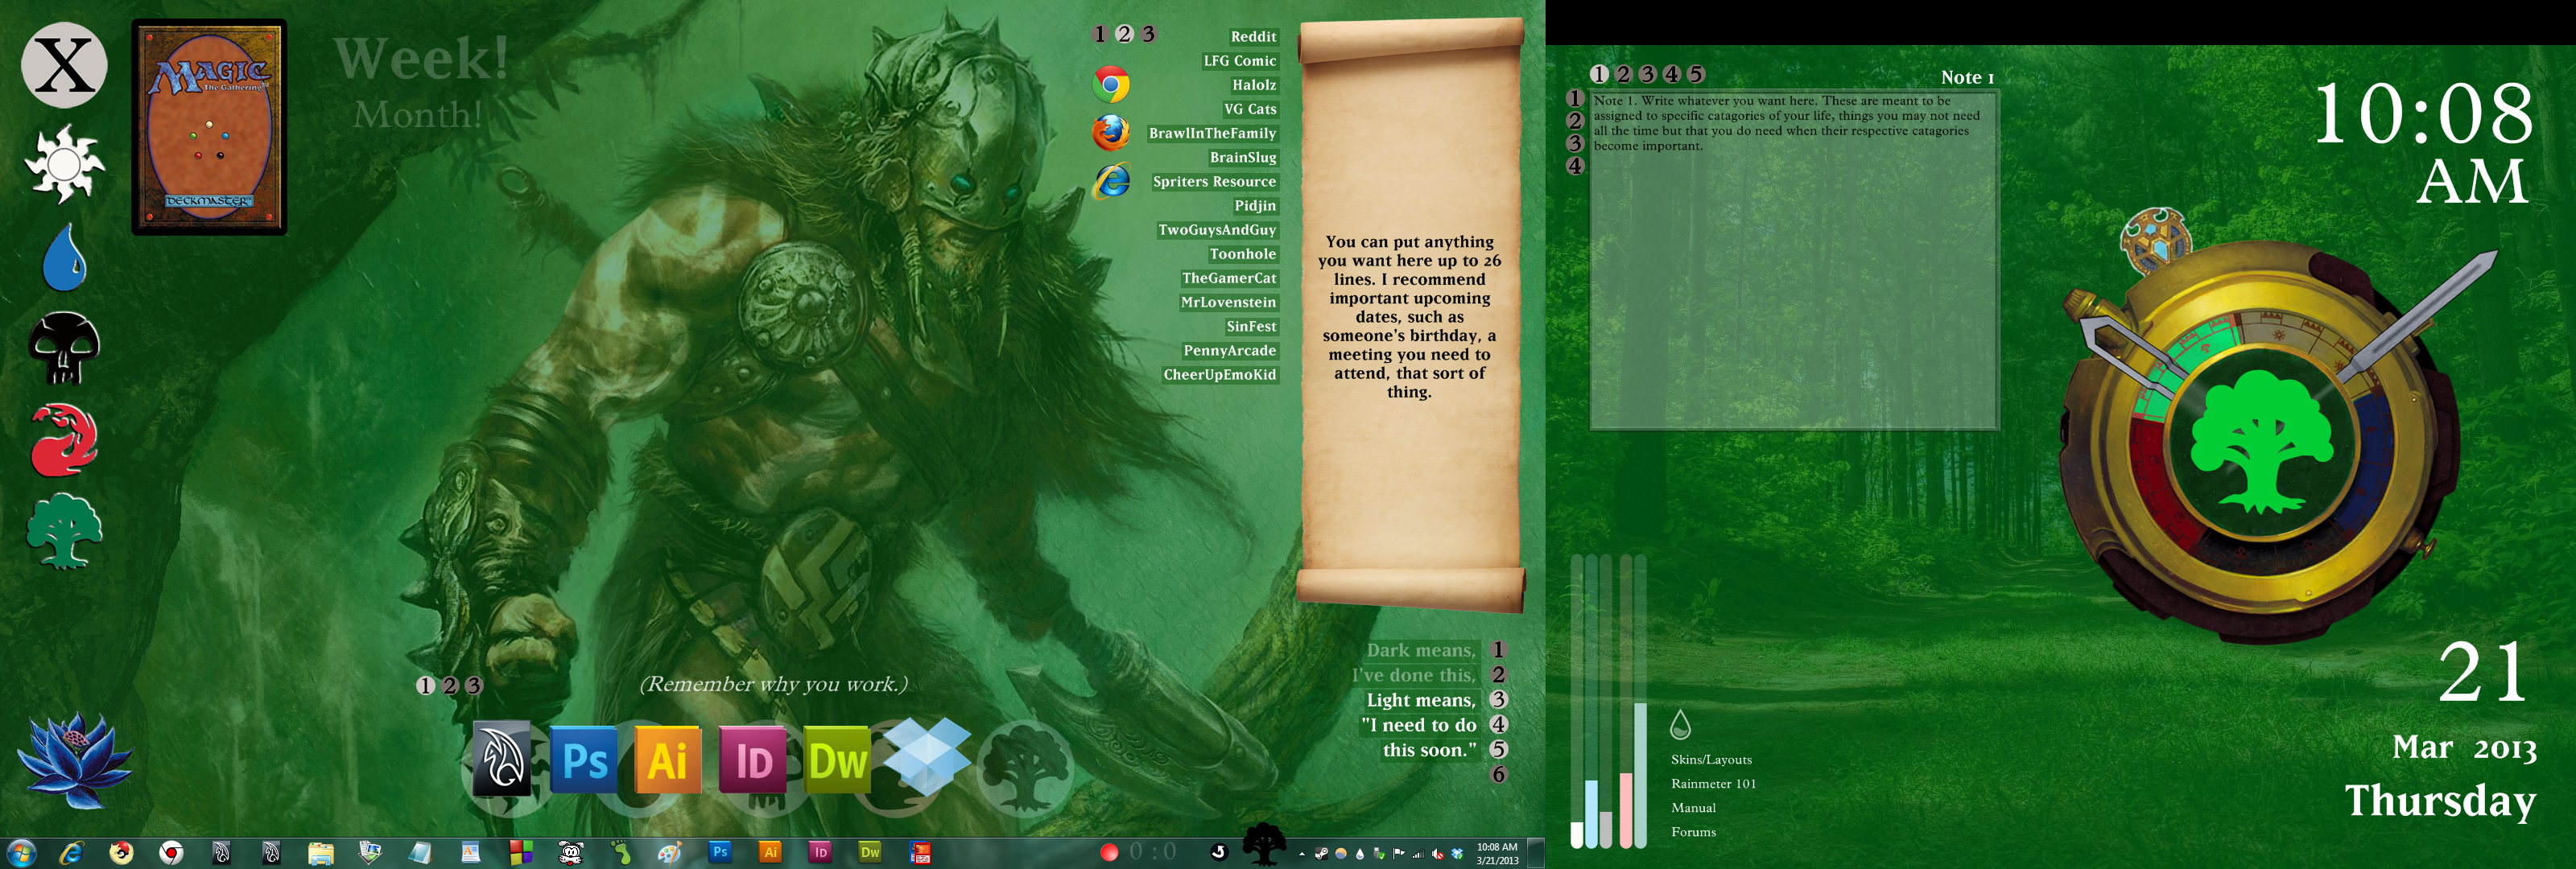
Task: Switch to page 3 above the link list
Action: point(1148,34)
